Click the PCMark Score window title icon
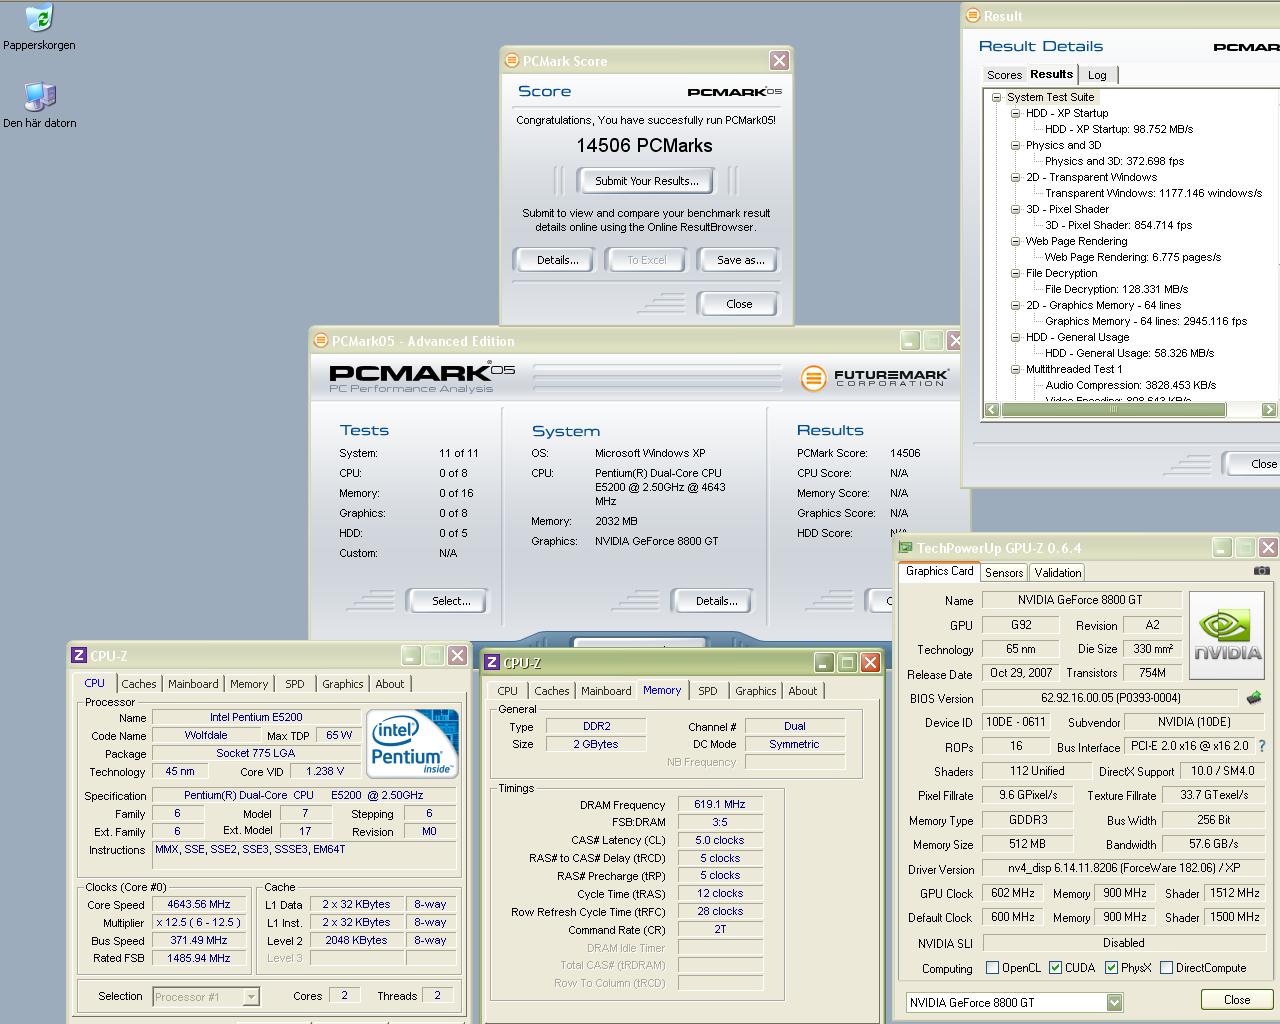The image size is (1280, 1024). pyautogui.click(x=512, y=61)
